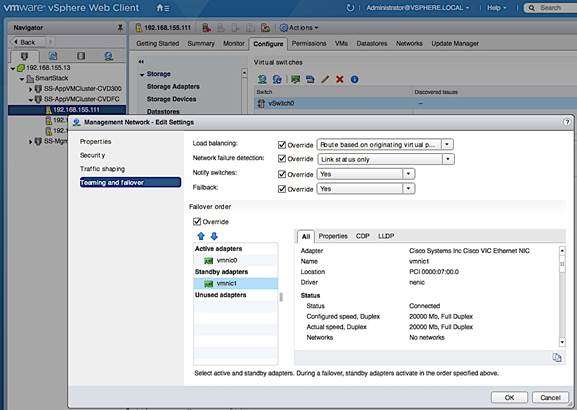
Task: Open the vSphere home menu icon
Action: (163, 8)
